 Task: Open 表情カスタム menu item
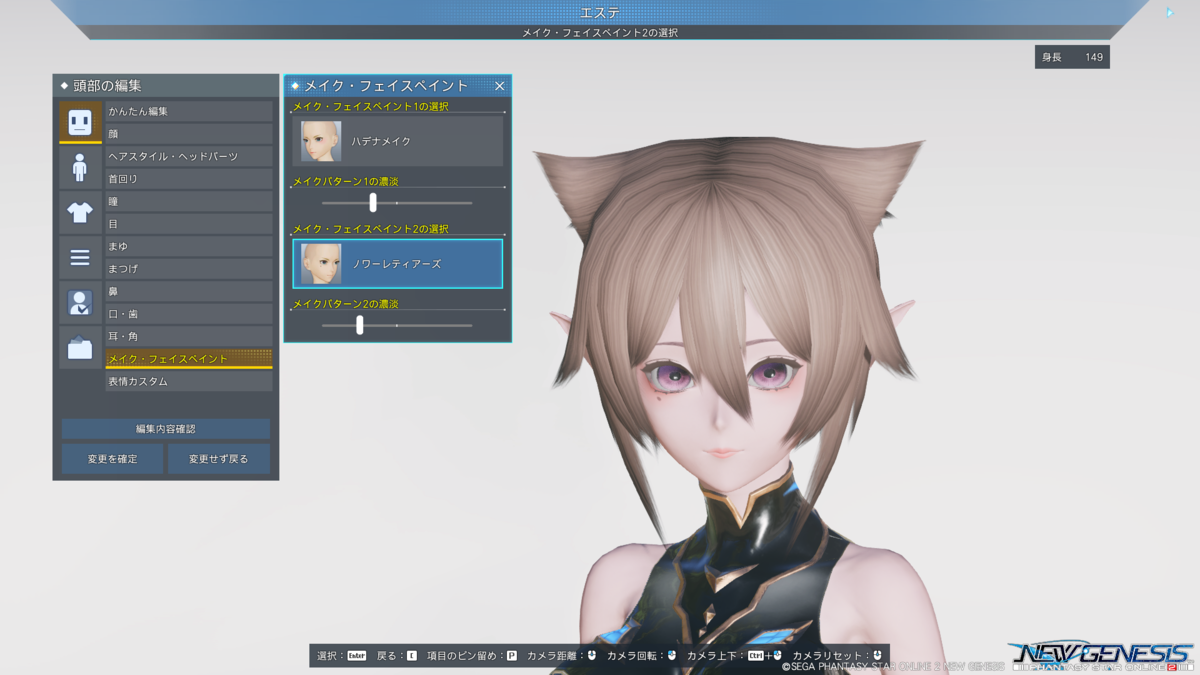point(189,382)
